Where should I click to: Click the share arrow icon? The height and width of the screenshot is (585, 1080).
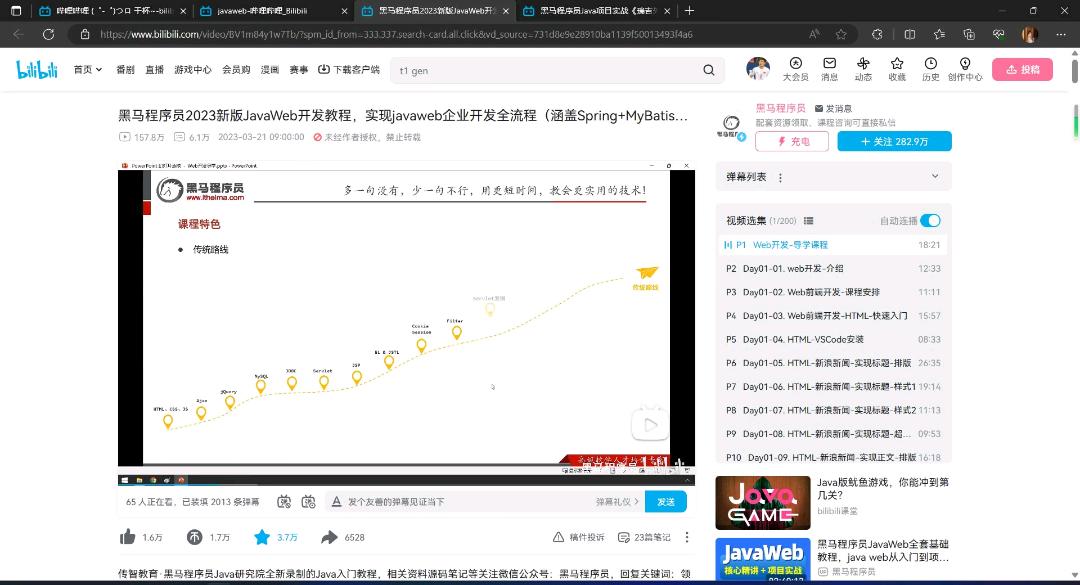point(329,537)
